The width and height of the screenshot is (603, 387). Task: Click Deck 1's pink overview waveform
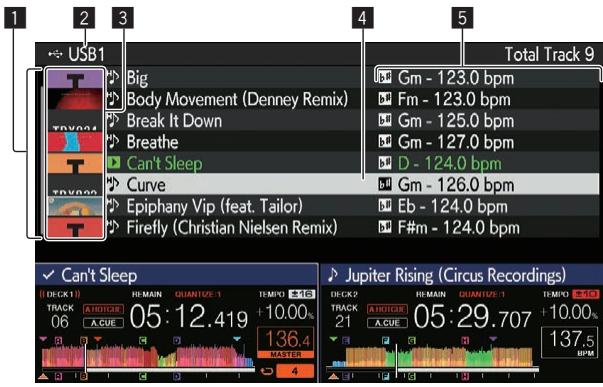pos(148,356)
